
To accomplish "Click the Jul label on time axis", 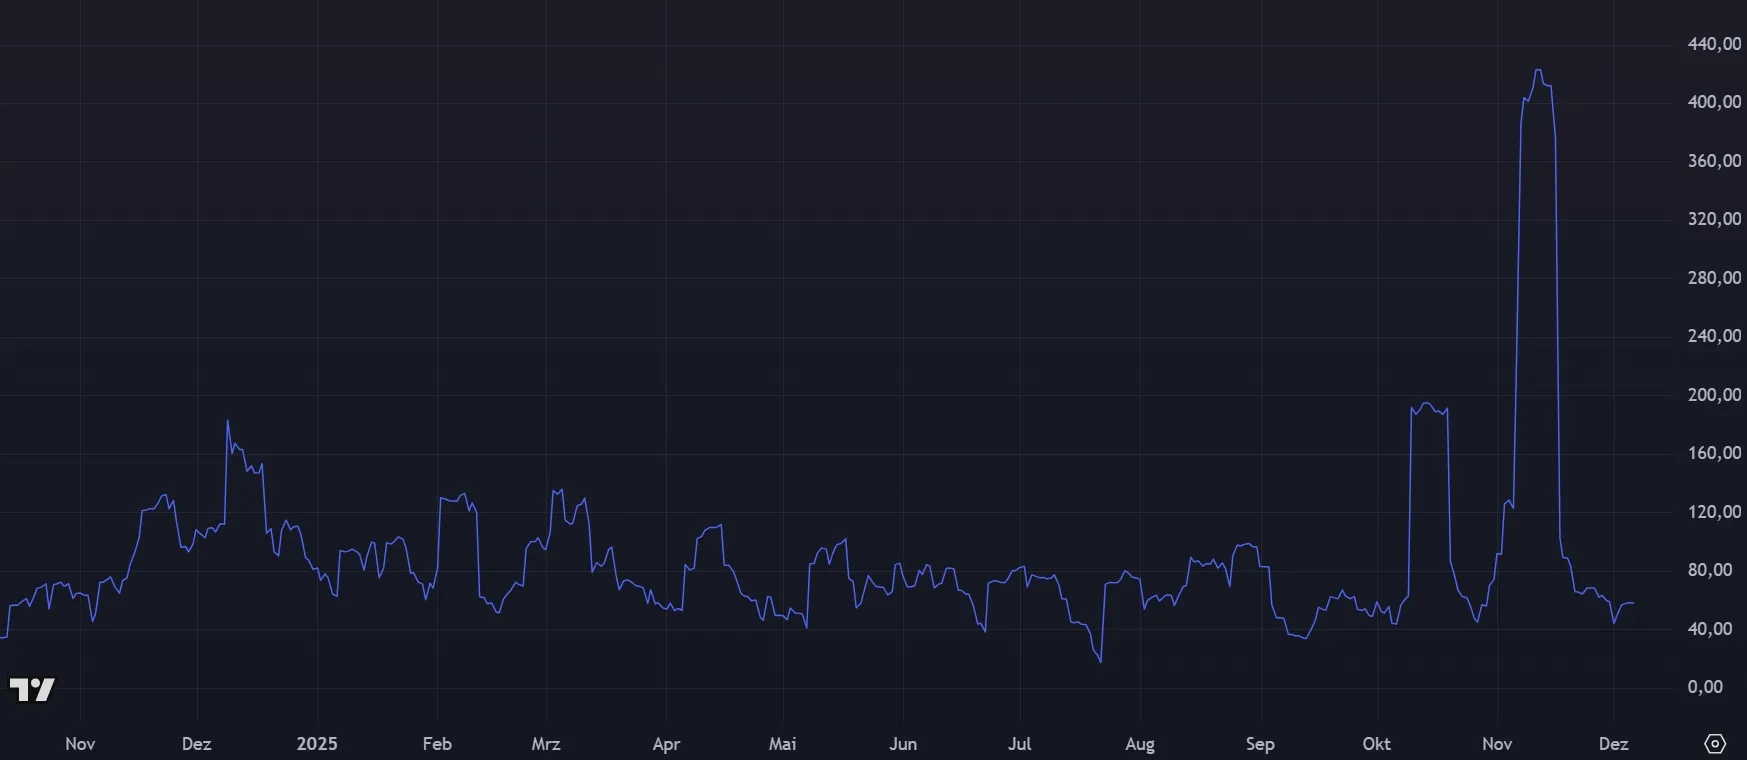I will [x=1020, y=744].
